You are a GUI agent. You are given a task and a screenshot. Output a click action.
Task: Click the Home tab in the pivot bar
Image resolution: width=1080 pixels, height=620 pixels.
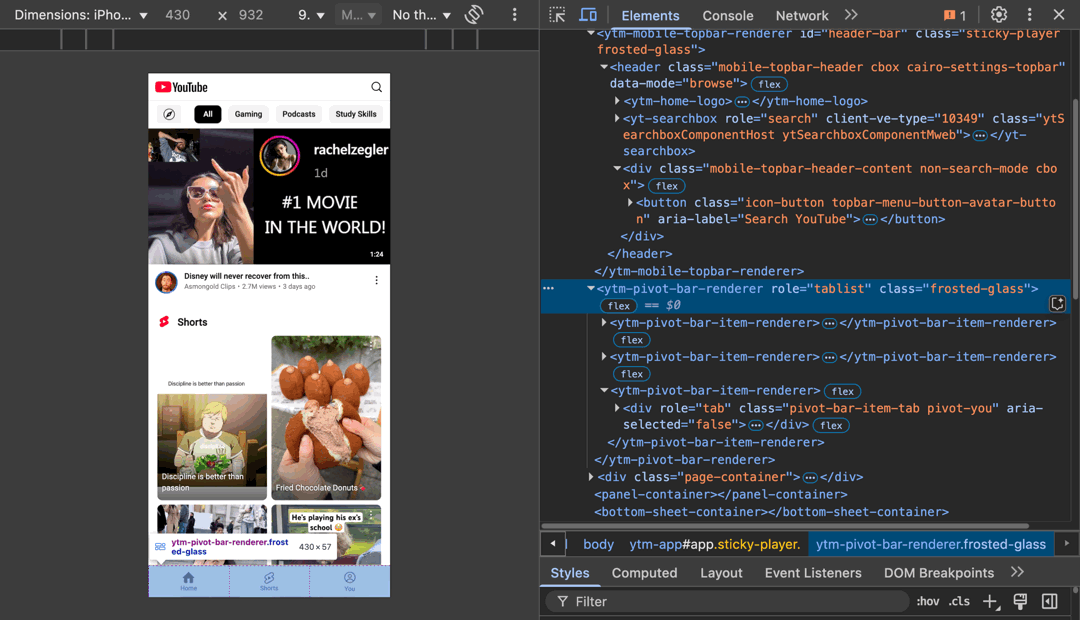pyautogui.click(x=189, y=581)
